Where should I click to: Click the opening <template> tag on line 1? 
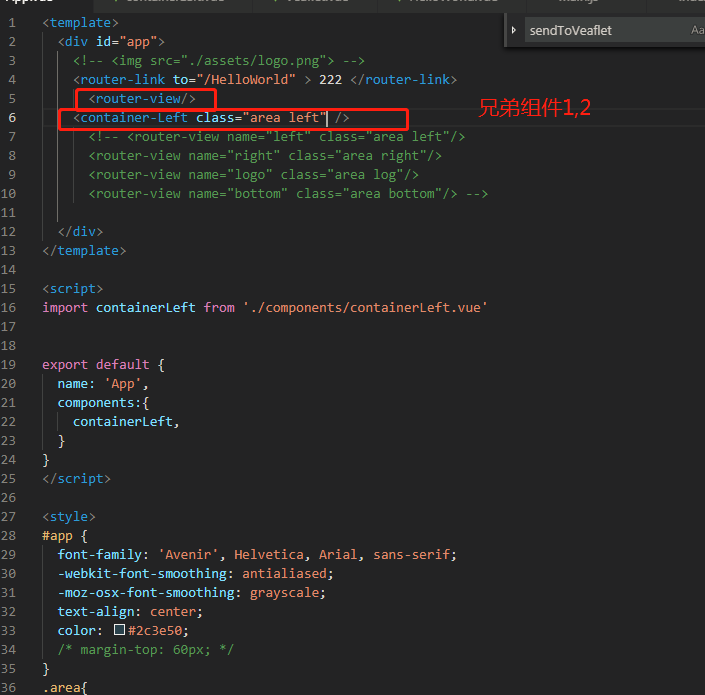pos(80,22)
